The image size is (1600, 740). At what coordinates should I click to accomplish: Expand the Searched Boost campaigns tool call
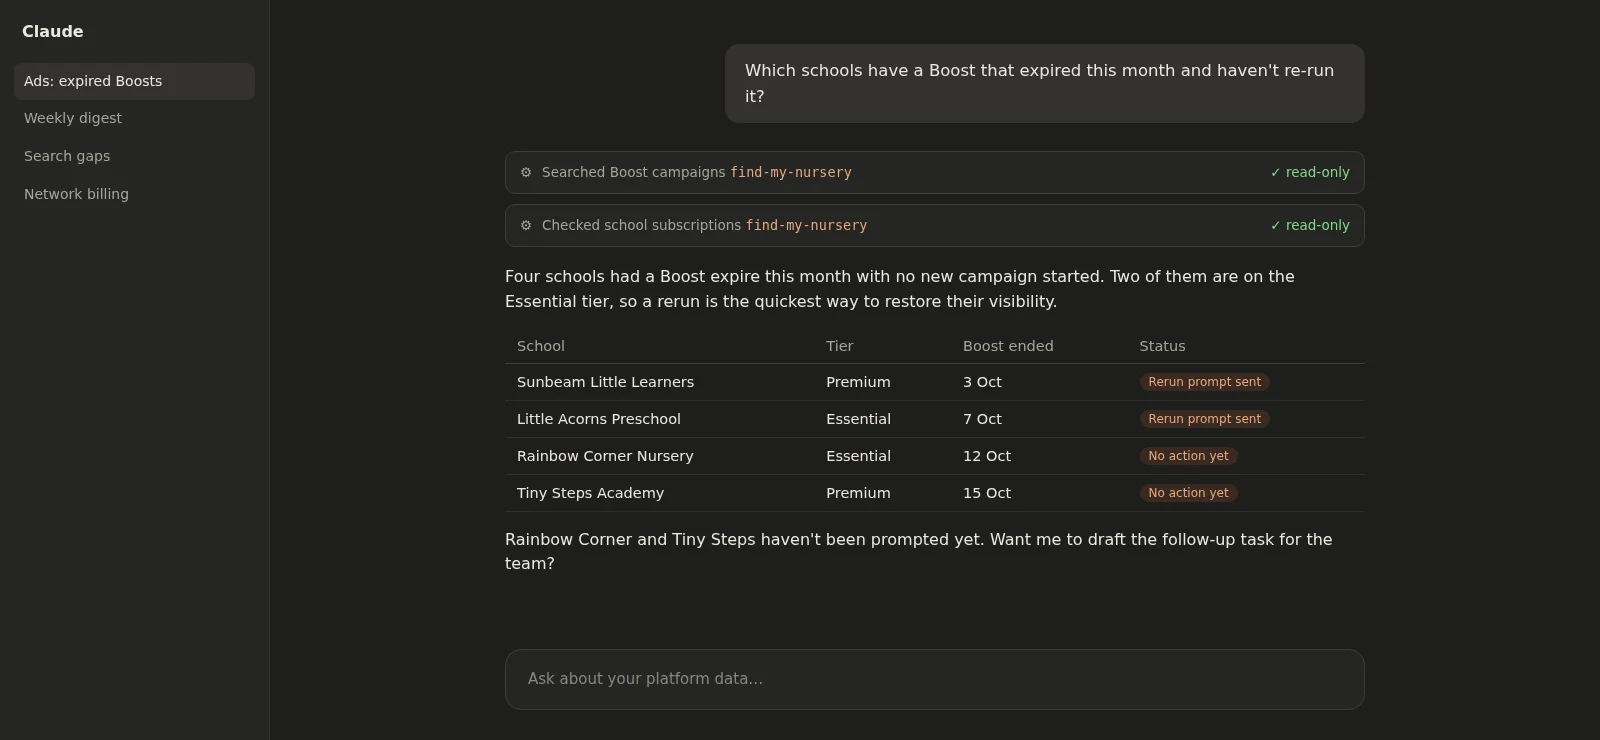click(934, 172)
